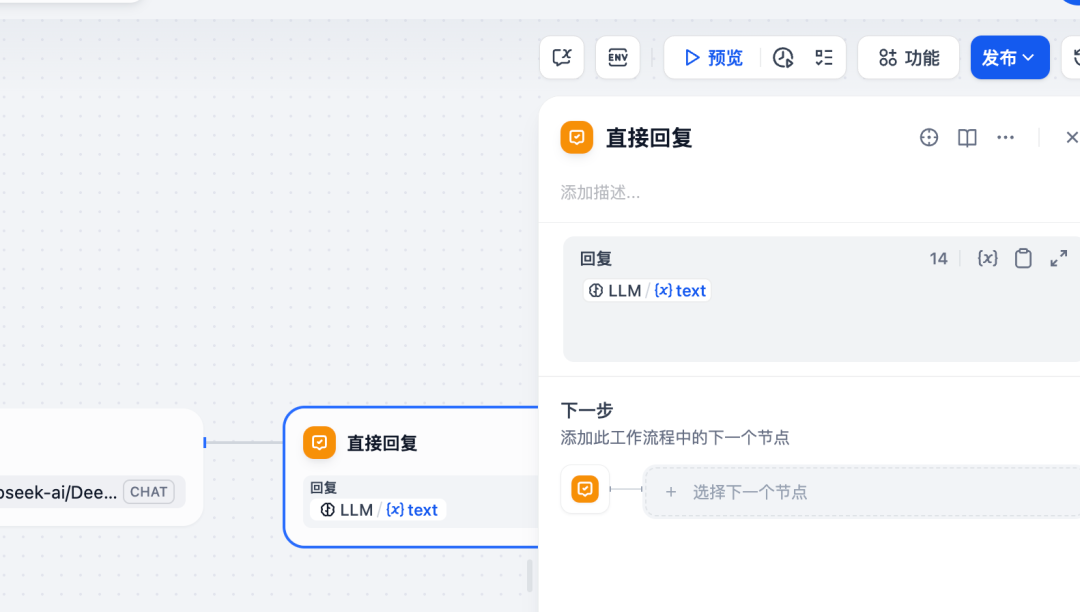The image size is (1080, 612).
Task: Open the ENV environment variables button
Action: click(618, 57)
